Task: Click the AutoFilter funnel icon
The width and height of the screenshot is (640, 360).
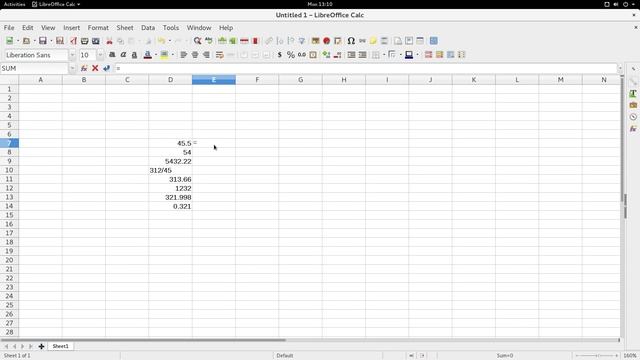Action: [x=302, y=41]
